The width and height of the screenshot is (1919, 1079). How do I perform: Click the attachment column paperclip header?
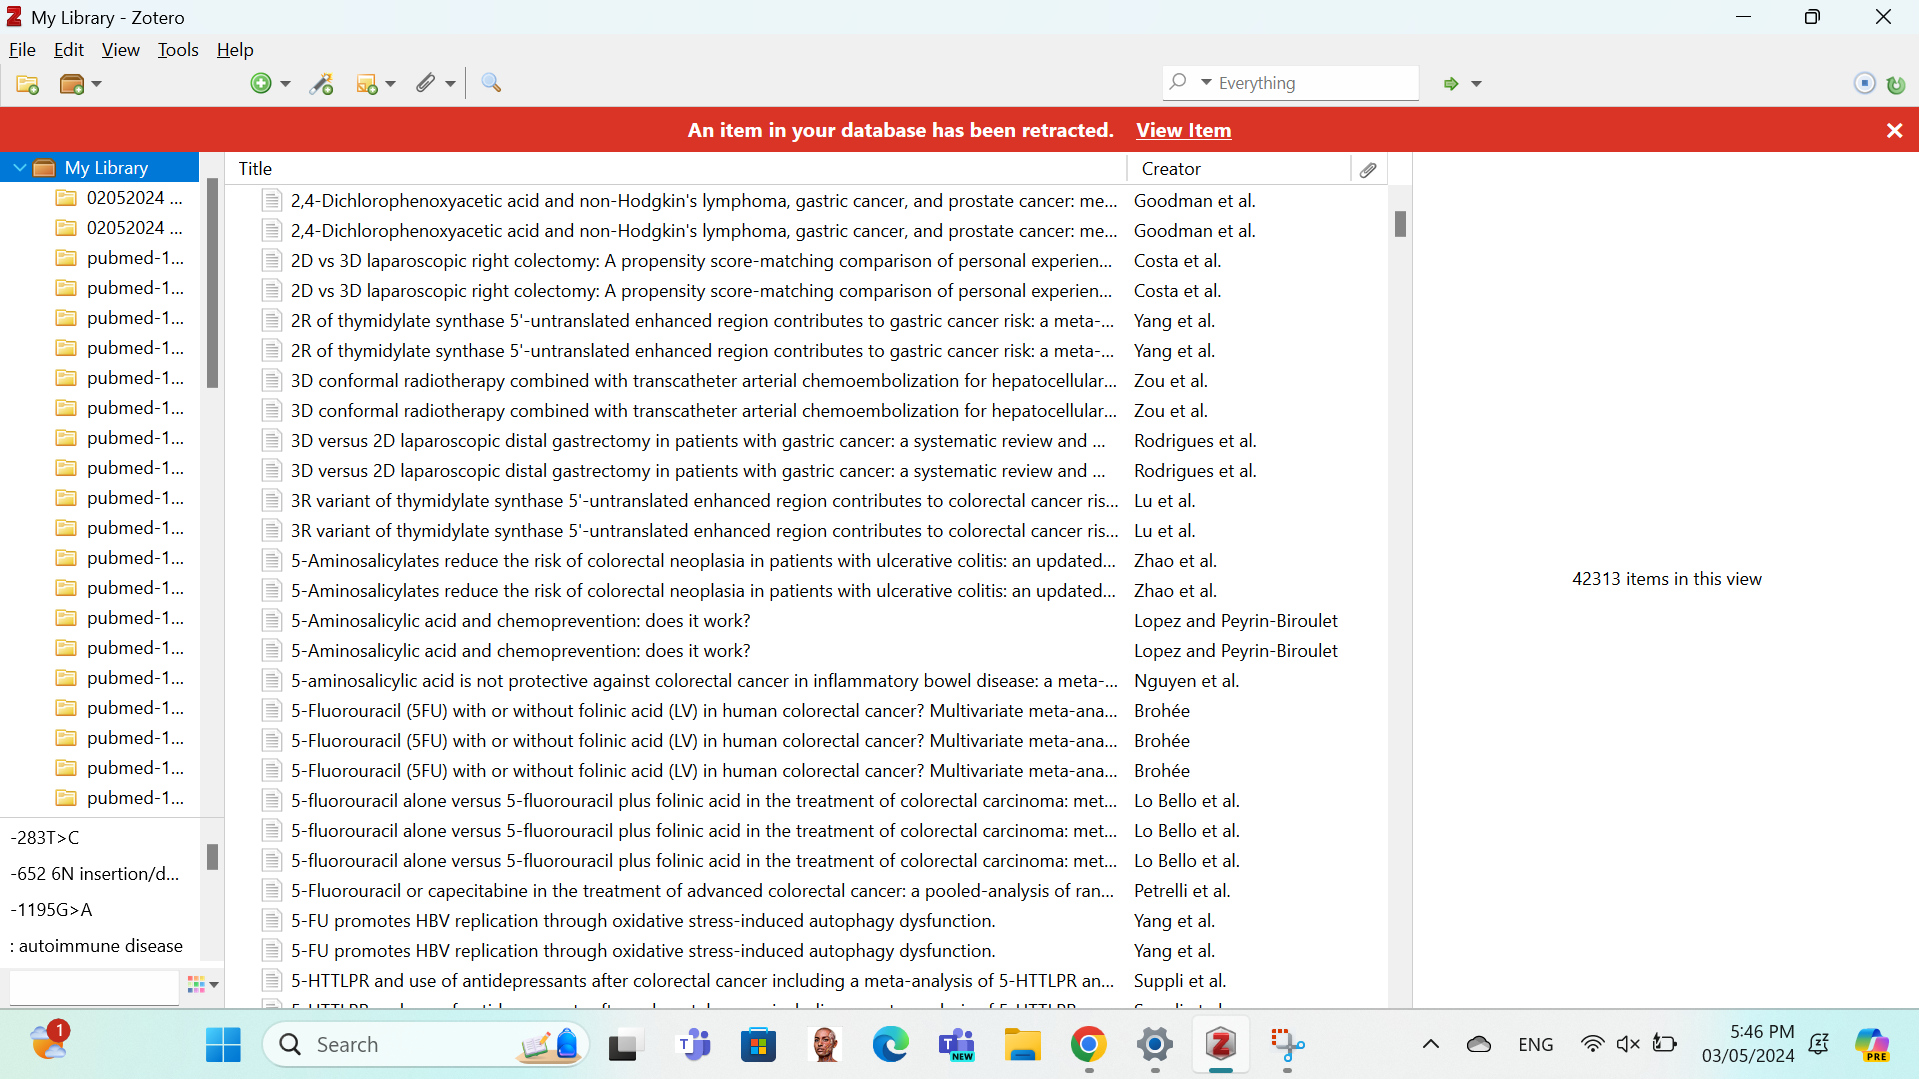(x=1368, y=169)
